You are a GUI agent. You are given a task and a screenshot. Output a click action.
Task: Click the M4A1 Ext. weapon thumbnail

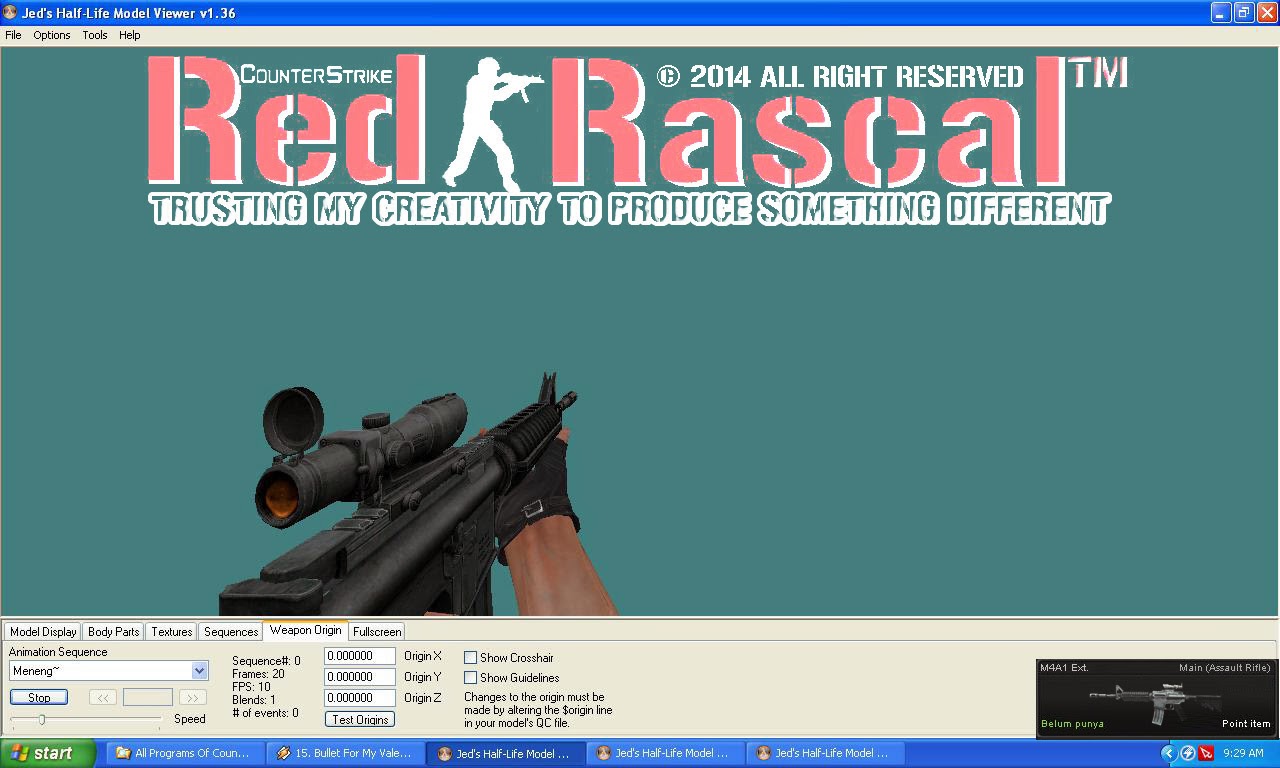(1155, 699)
